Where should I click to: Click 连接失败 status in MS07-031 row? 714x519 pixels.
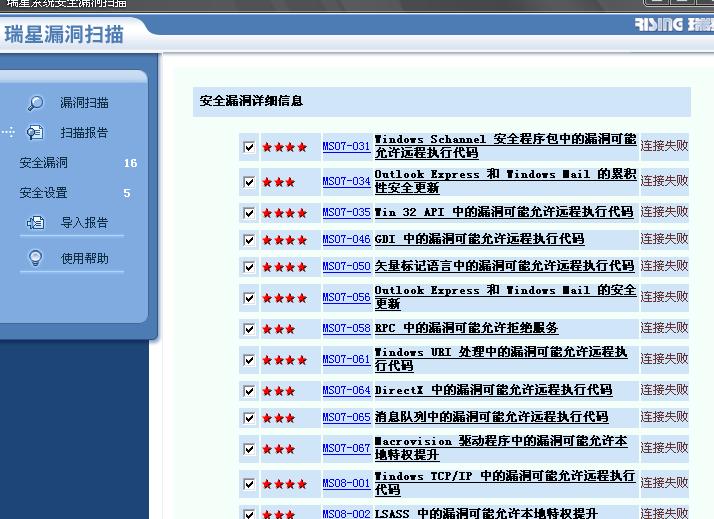click(664, 146)
